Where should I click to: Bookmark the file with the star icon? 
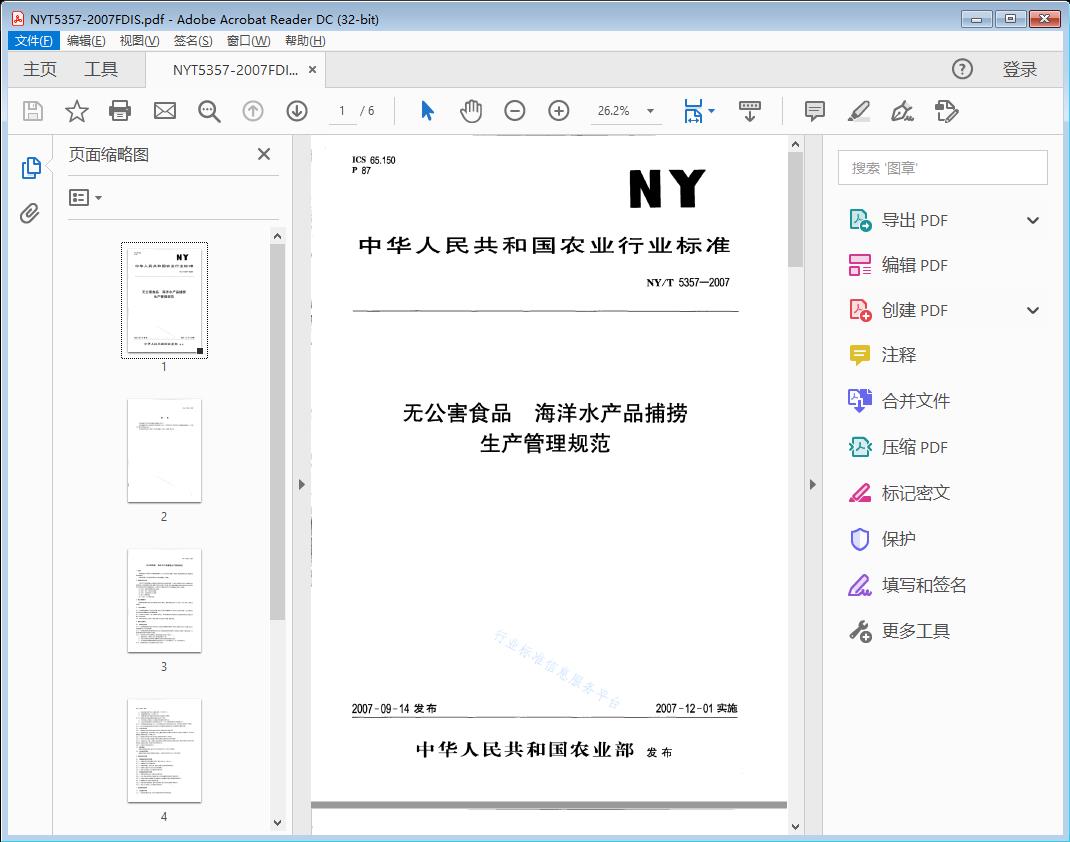click(77, 111)
